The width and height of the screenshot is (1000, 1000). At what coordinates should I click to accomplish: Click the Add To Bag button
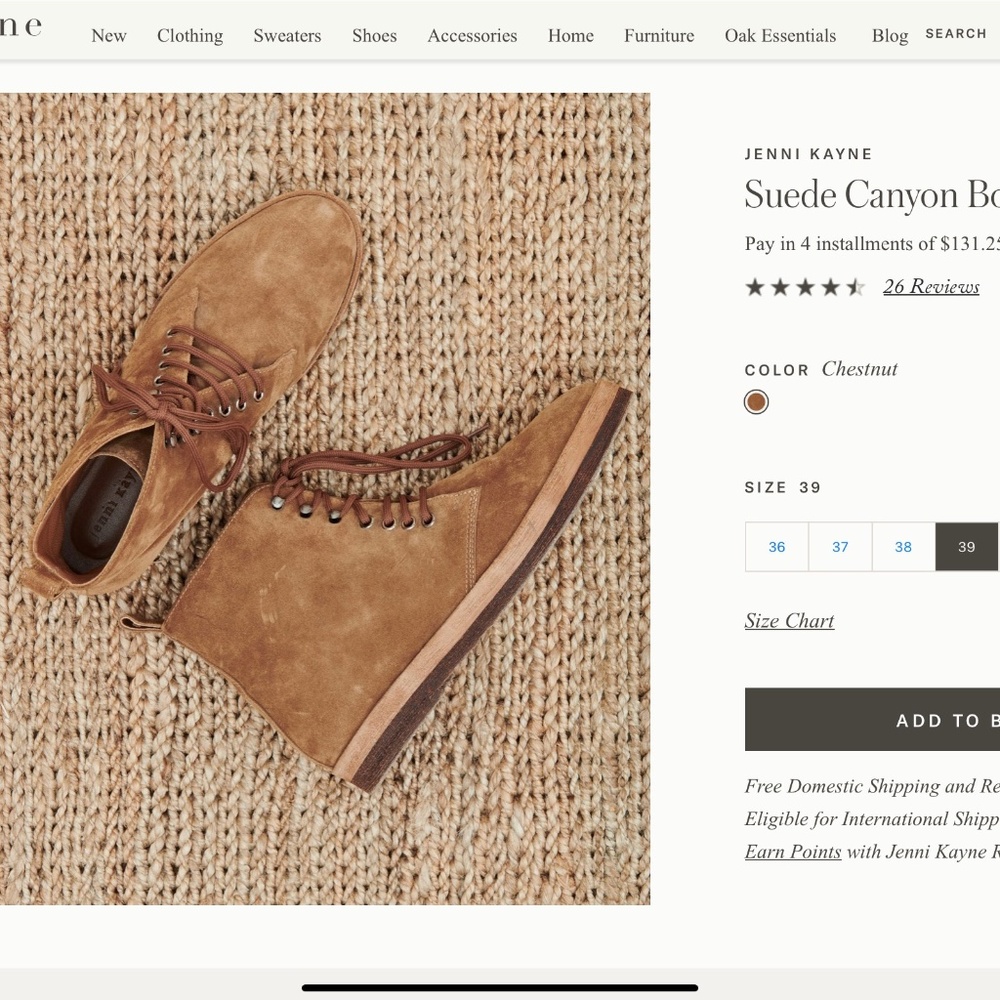(x=872, y=719)
